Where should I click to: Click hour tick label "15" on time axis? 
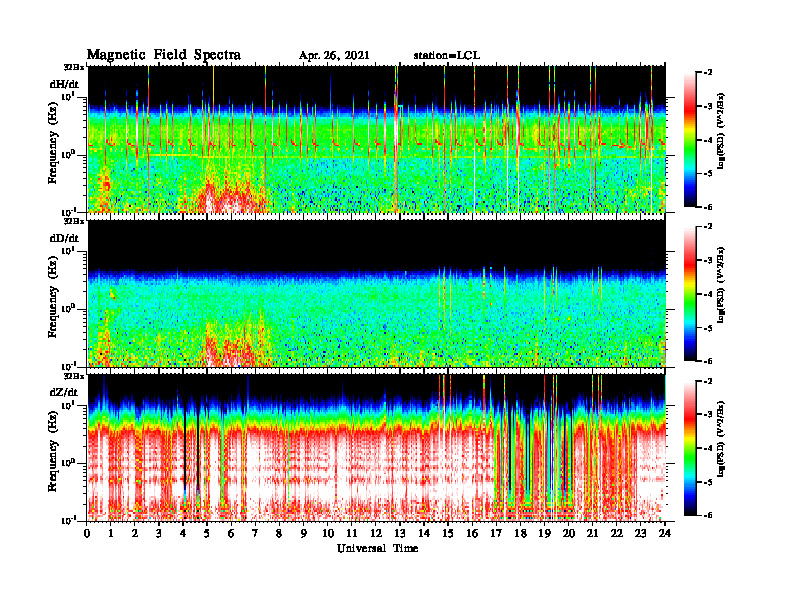click(x=448, y=534)
